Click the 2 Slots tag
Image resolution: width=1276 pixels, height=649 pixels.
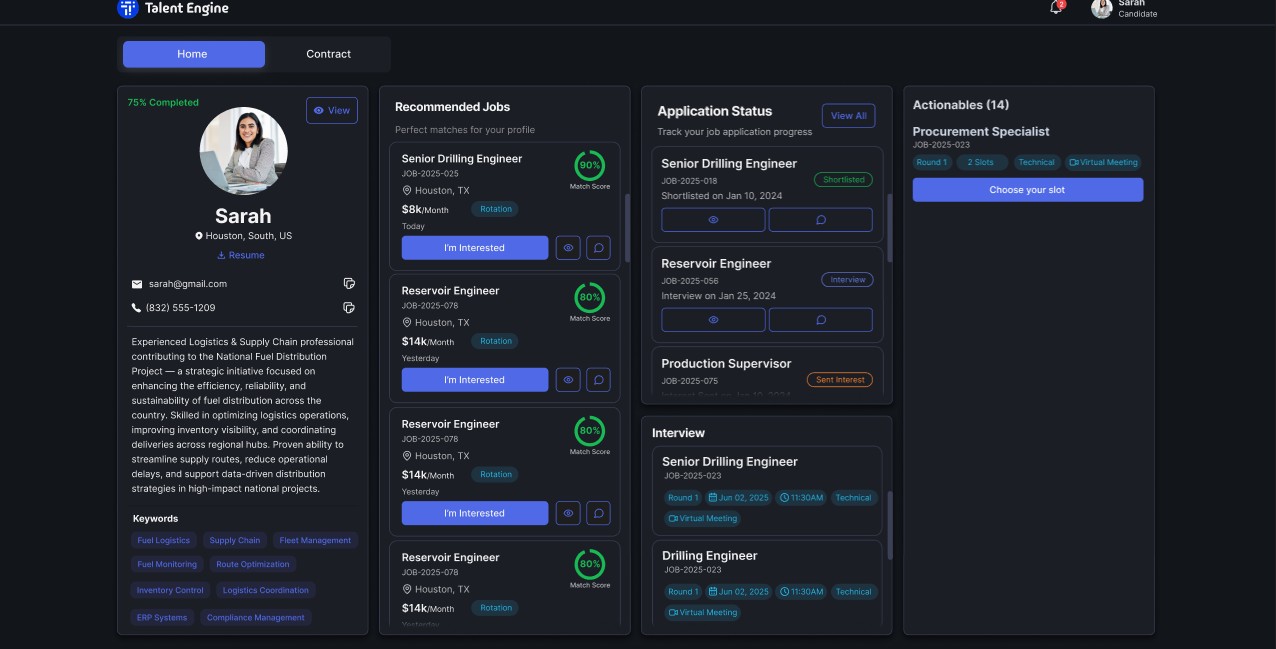click(981, 162)
